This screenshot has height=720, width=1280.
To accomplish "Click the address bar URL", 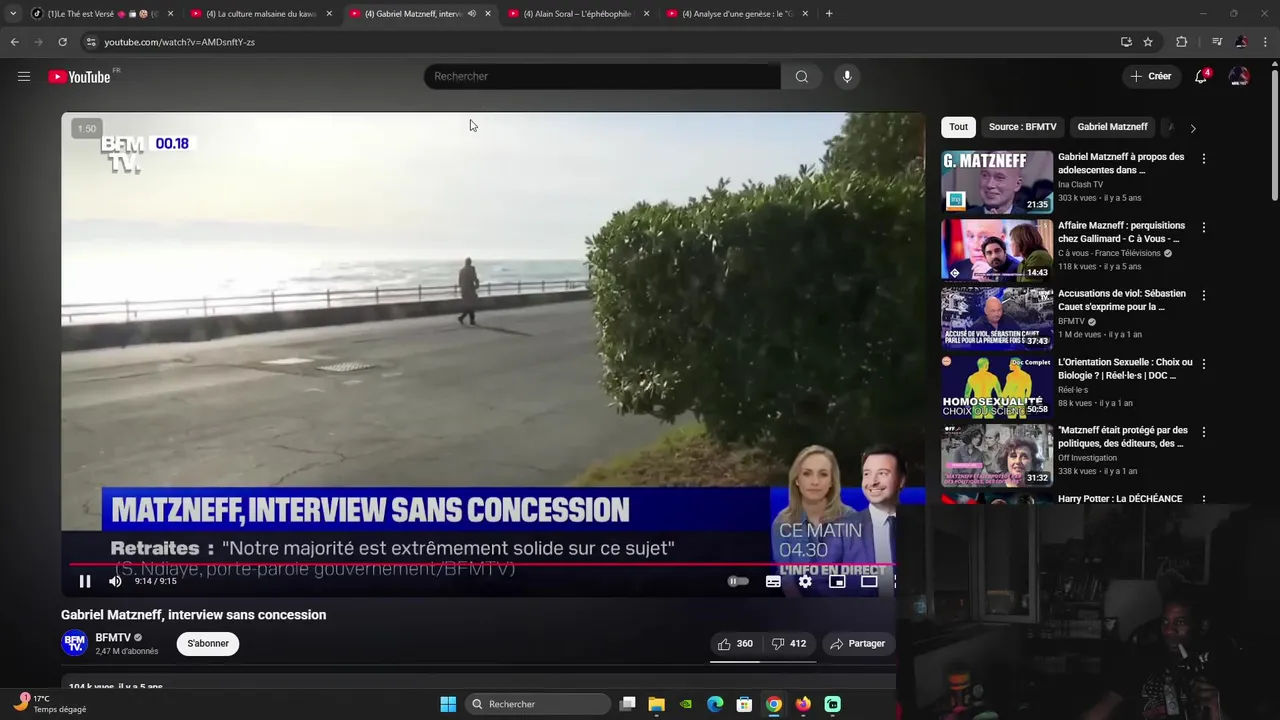I will (x=180, y=42).
